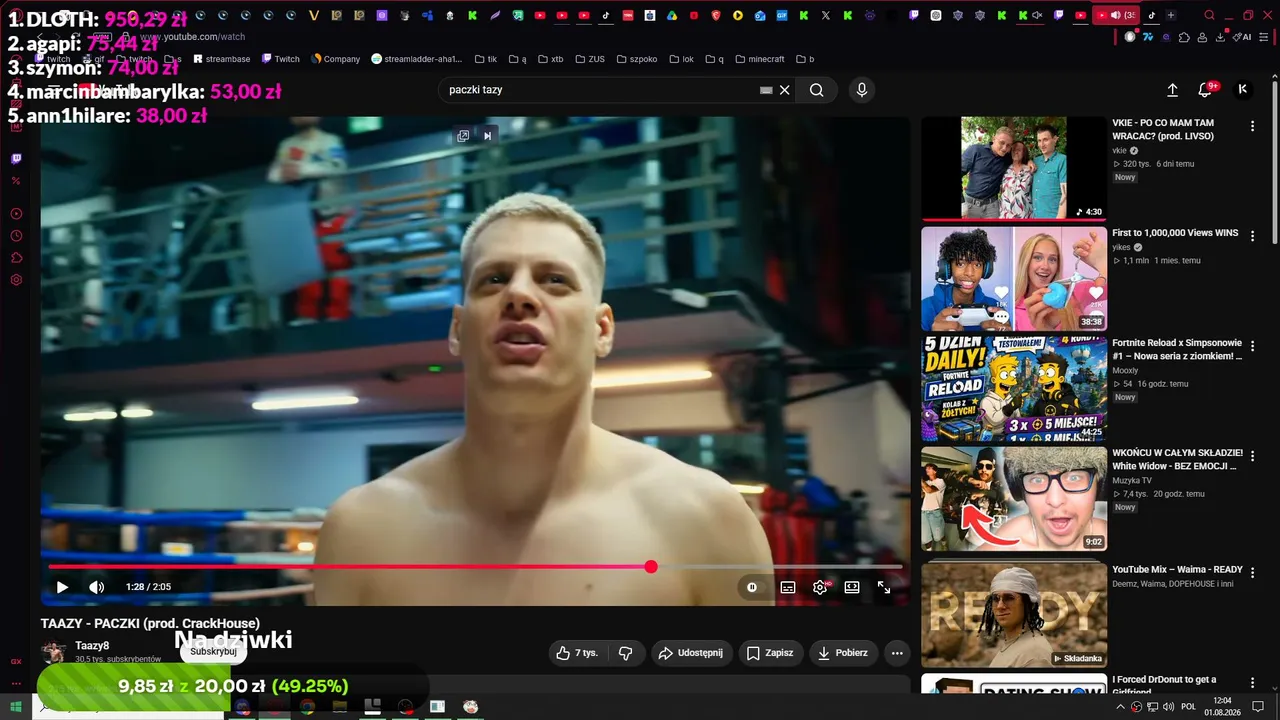Open 'First to 1,000,000 Views WINS' video thumbnail

coord(1014,278)
